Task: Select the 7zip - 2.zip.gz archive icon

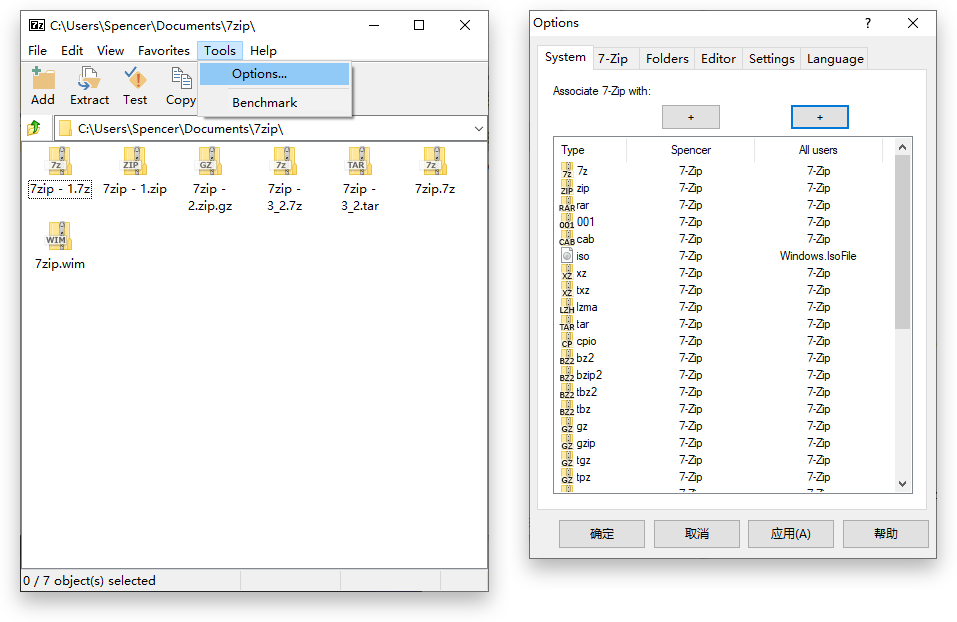Action: (210, 161)
